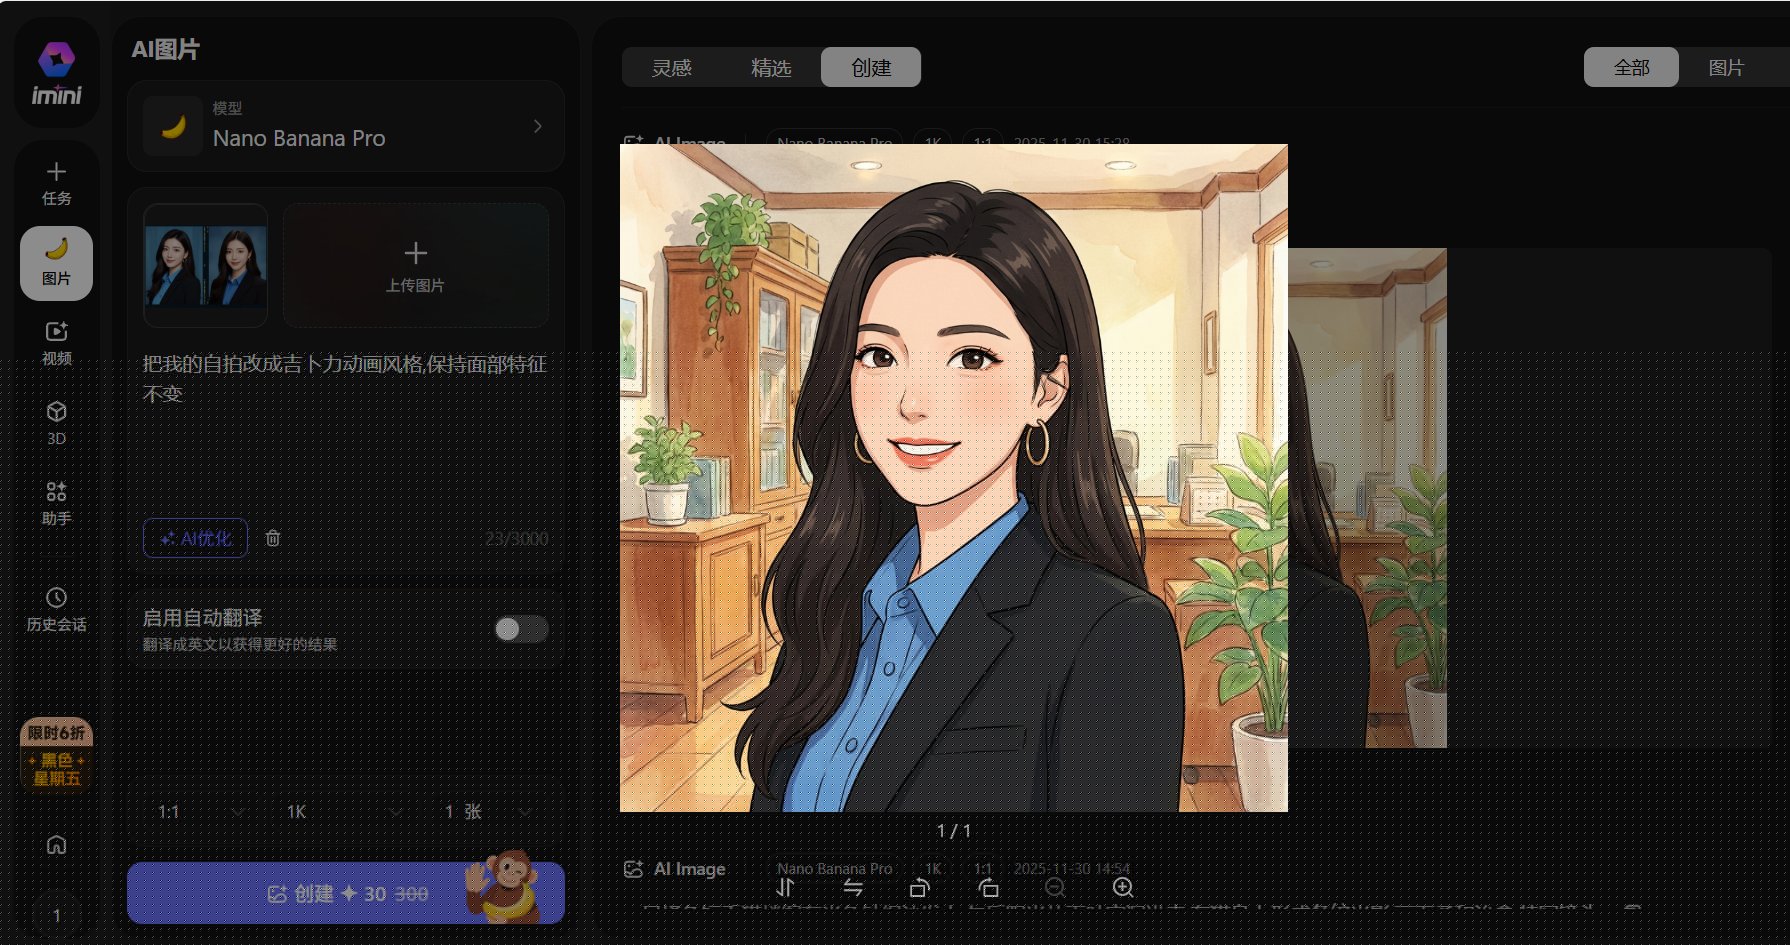
Task: Expand the Nano Banana Pro model selector
Action: click(346, 127)
